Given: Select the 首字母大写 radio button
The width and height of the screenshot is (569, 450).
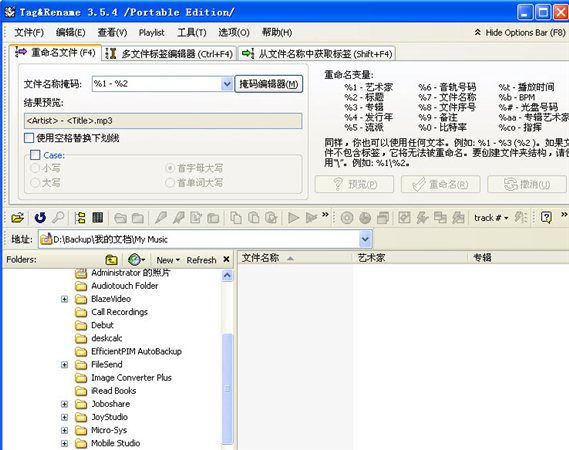Looking at the screenshot, I should point(170,168).
